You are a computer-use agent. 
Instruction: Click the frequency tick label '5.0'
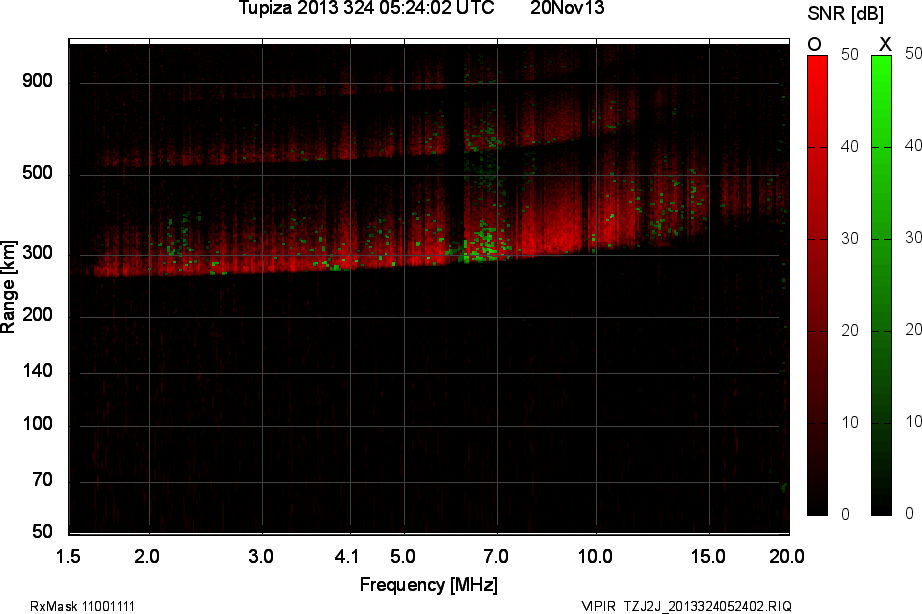pos(403,556)
